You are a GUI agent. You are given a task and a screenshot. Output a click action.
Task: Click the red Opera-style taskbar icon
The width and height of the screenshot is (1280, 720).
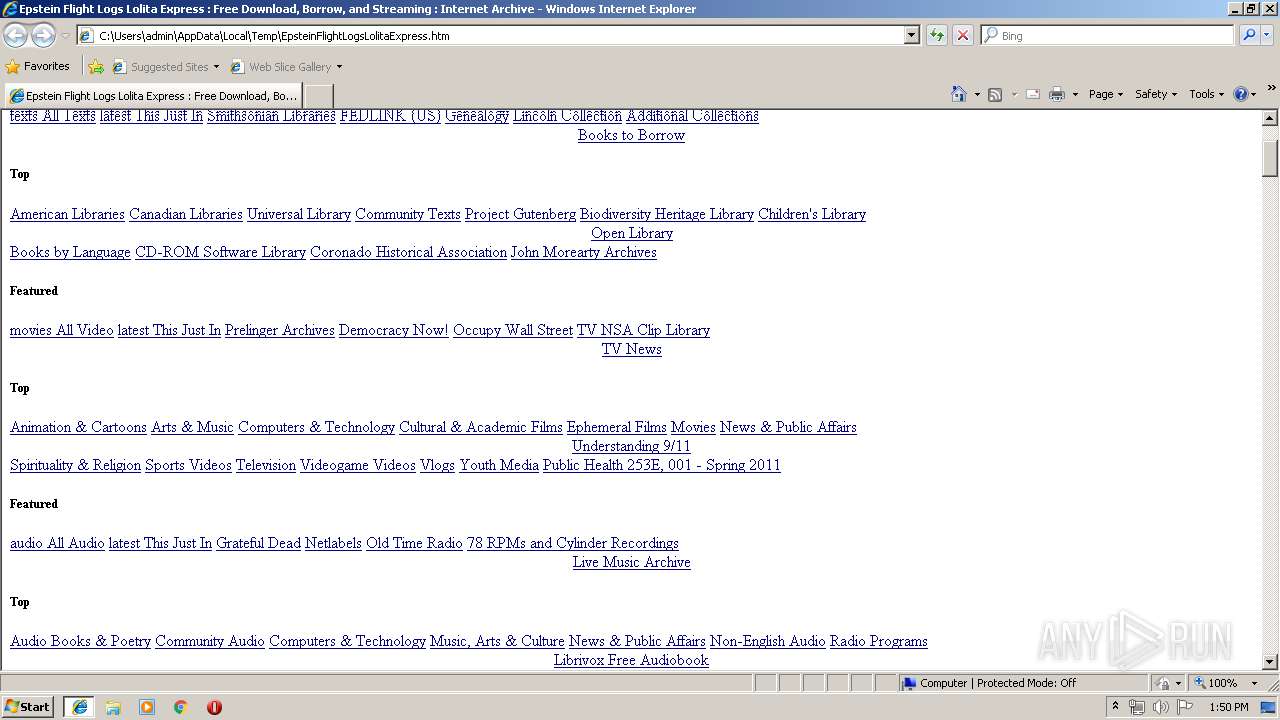(214, 707)
